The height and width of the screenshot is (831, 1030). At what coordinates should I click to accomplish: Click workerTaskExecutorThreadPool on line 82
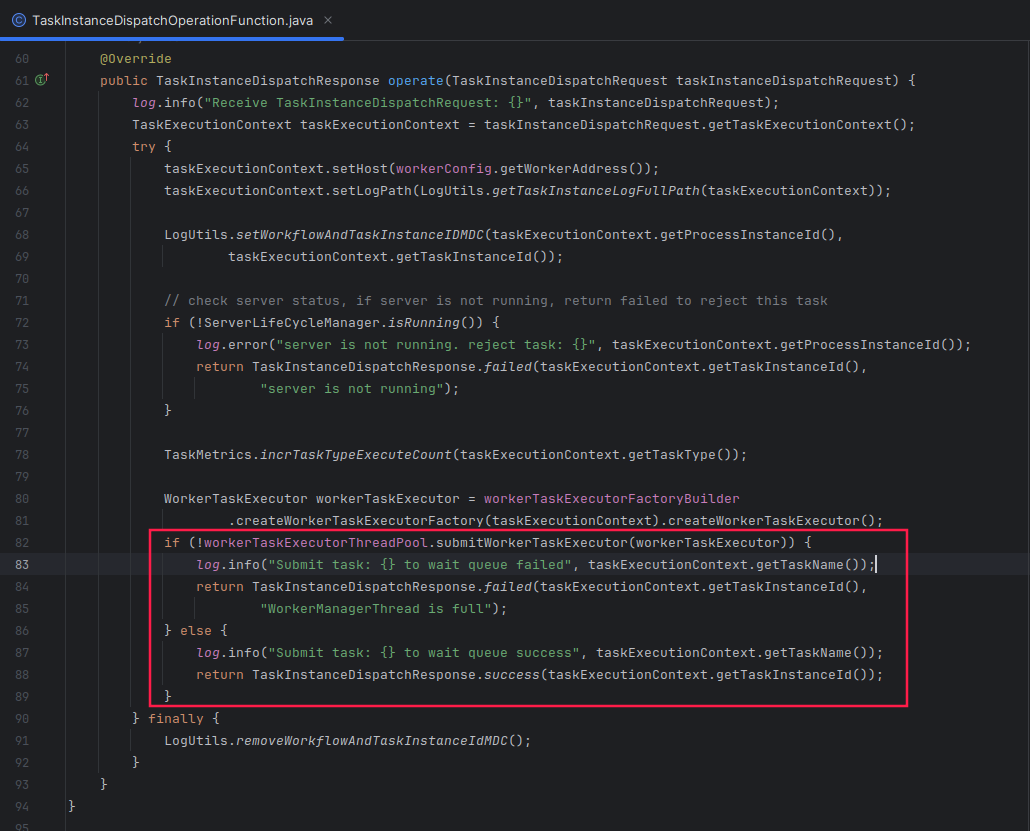(x=316, y=543)
